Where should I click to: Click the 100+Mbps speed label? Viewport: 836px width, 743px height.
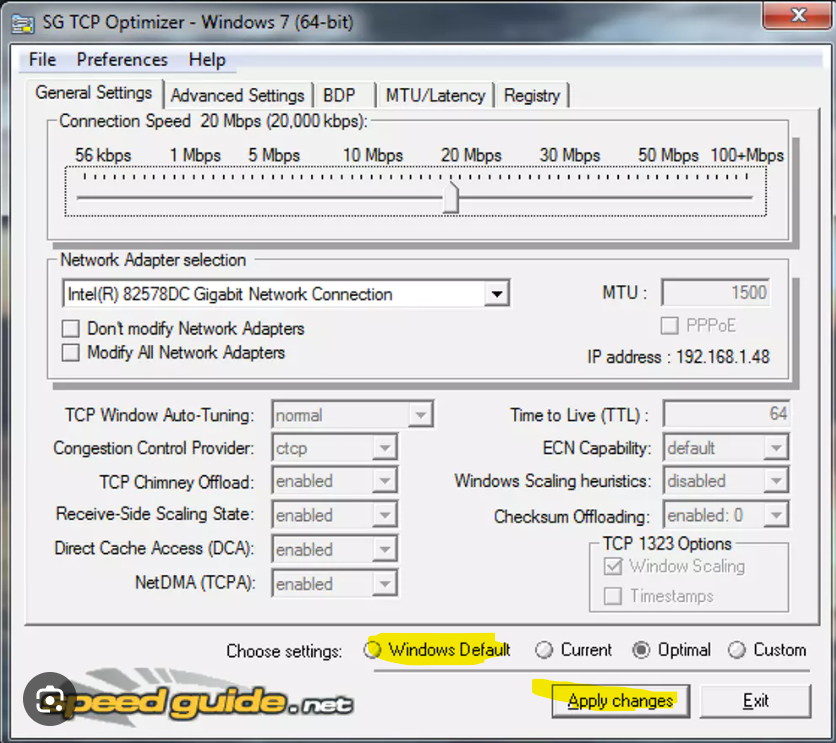(x=747, y=155)
